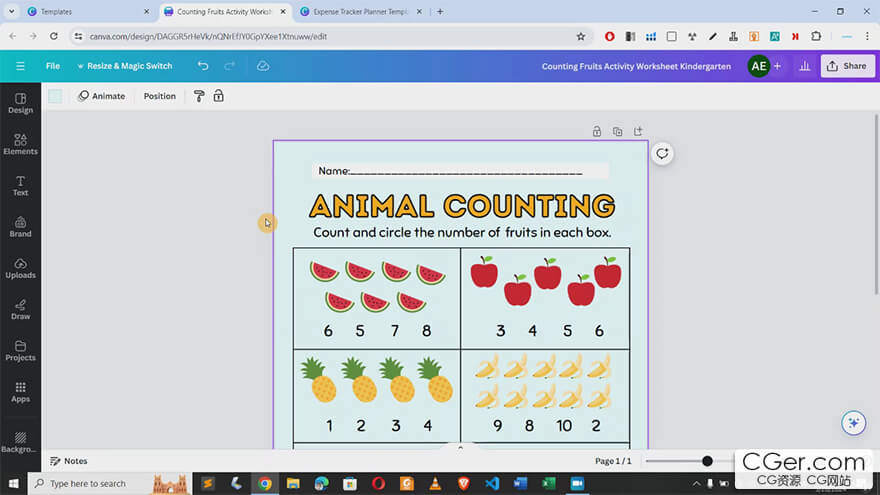
Task: Open File Explorer from taskbar
Action: (x=293, y=483)
